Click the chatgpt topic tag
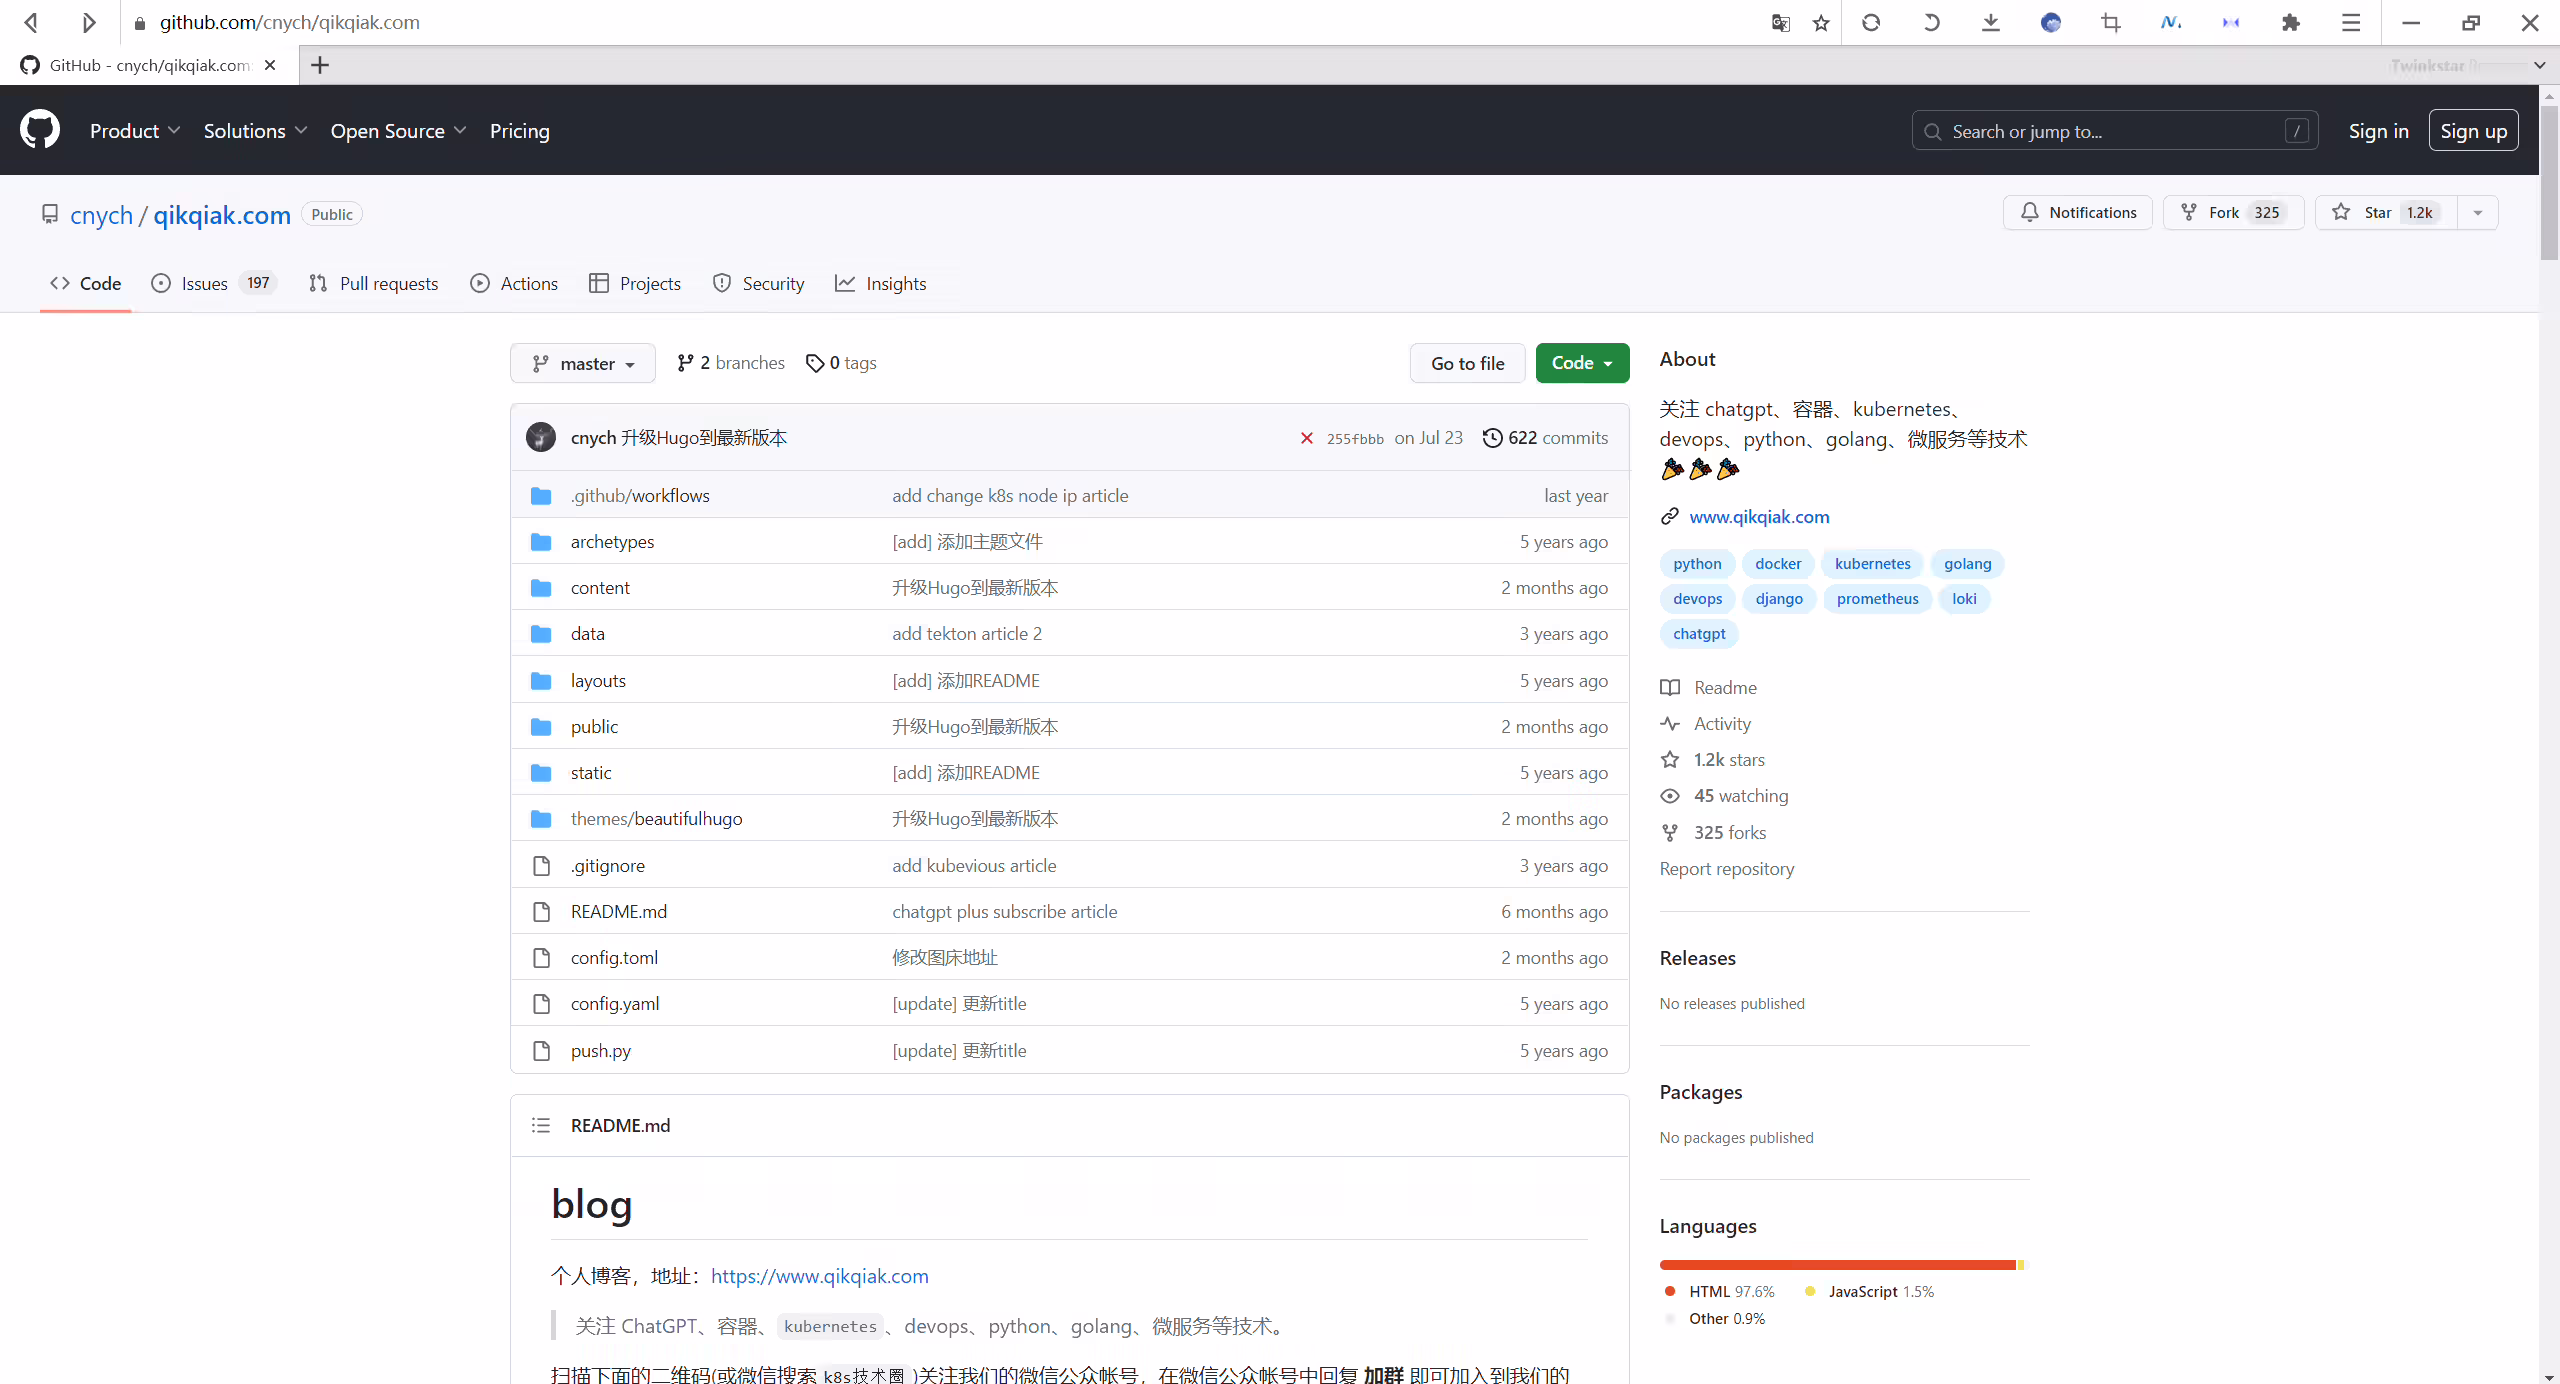 pos(1699,633)
